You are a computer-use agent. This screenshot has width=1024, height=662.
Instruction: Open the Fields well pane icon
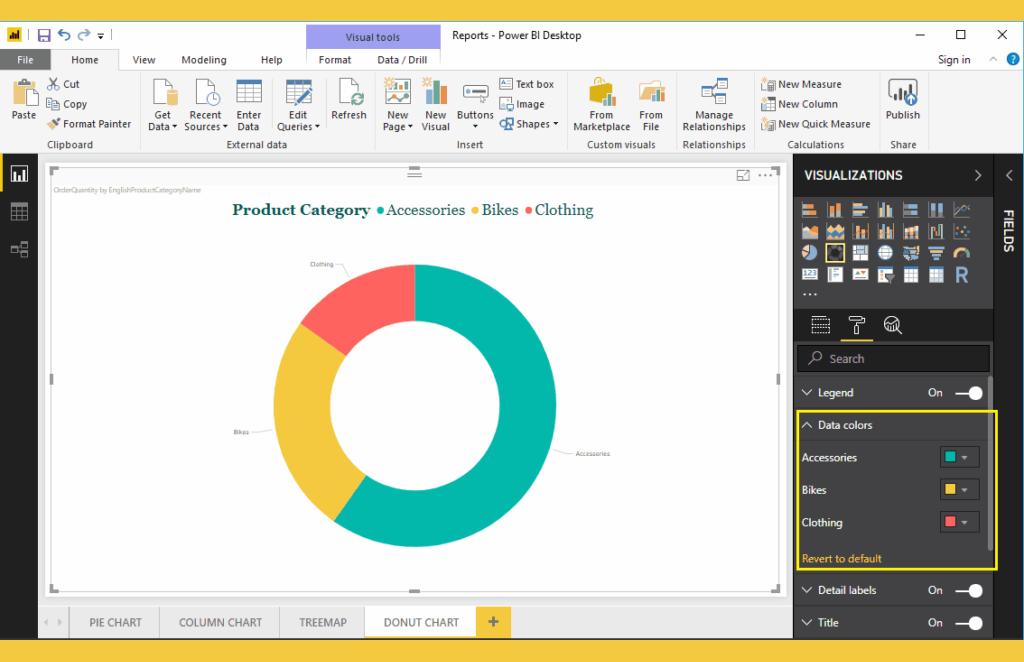tap(820, 324)
